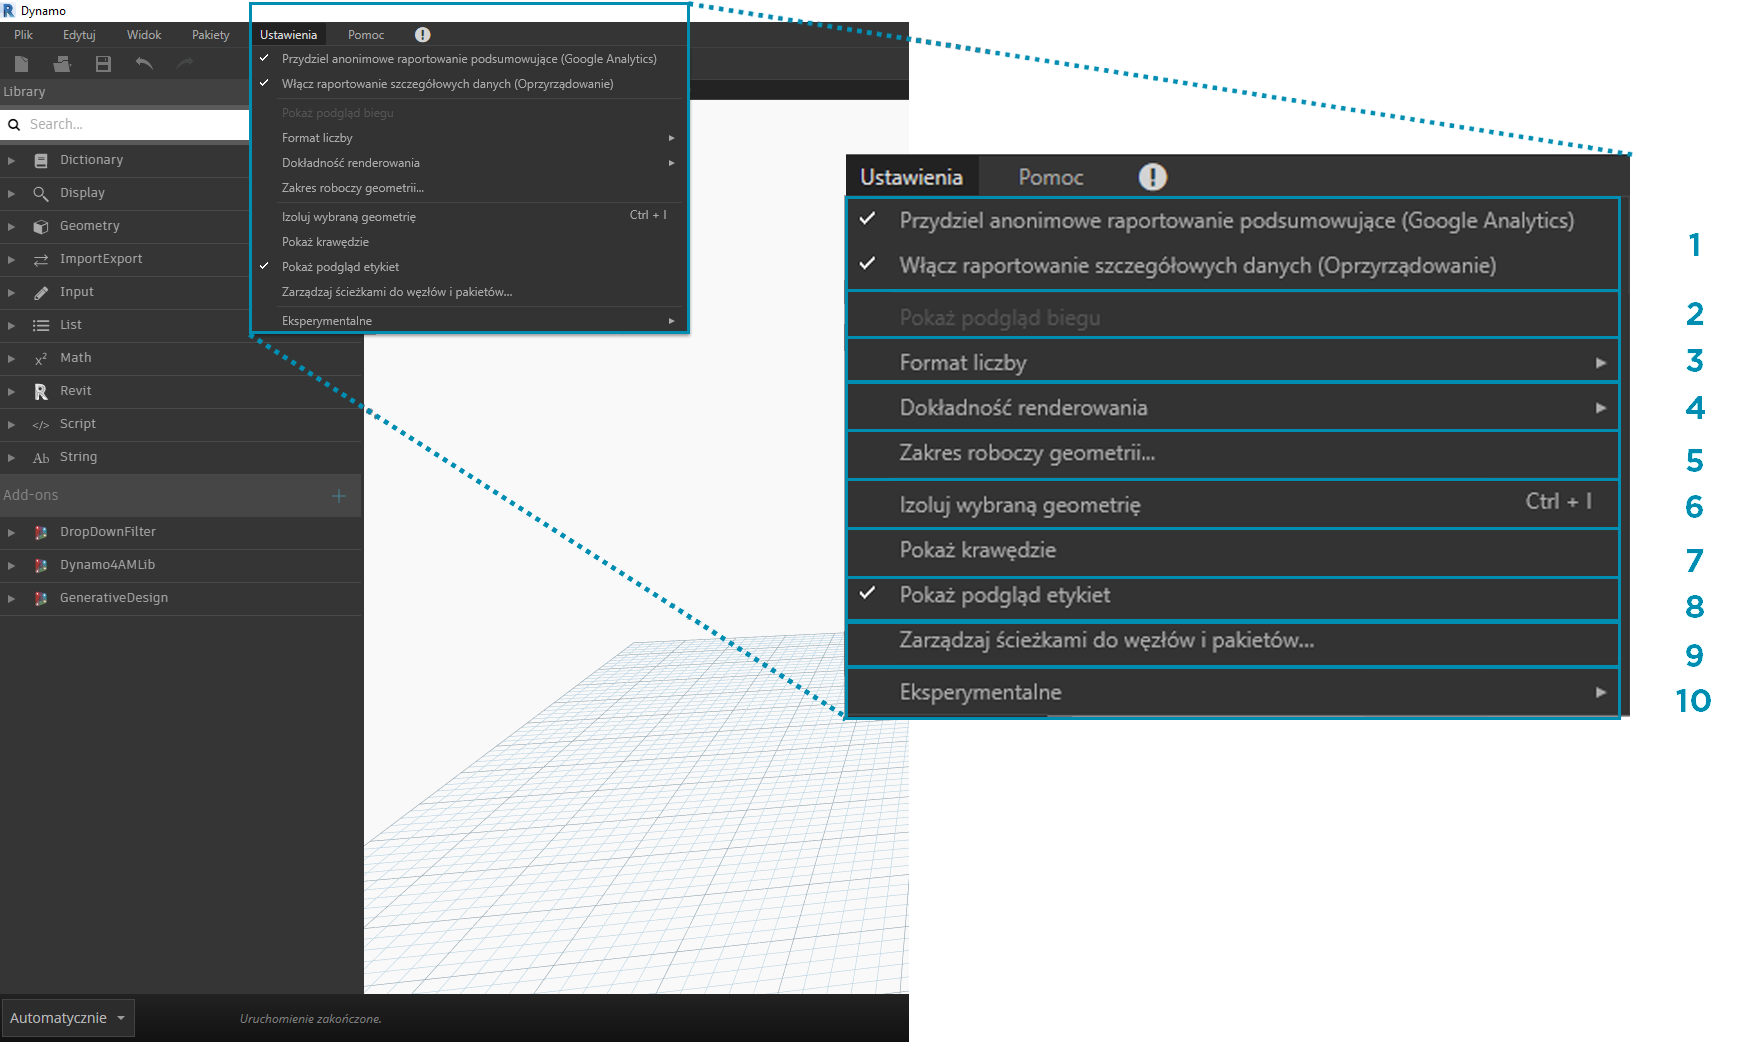Choose Zarządzaj ścieżkami do węzłów in Dynamo window dropdown
The height and width of the screenshot is (1042, 1750).
(469, 292)
